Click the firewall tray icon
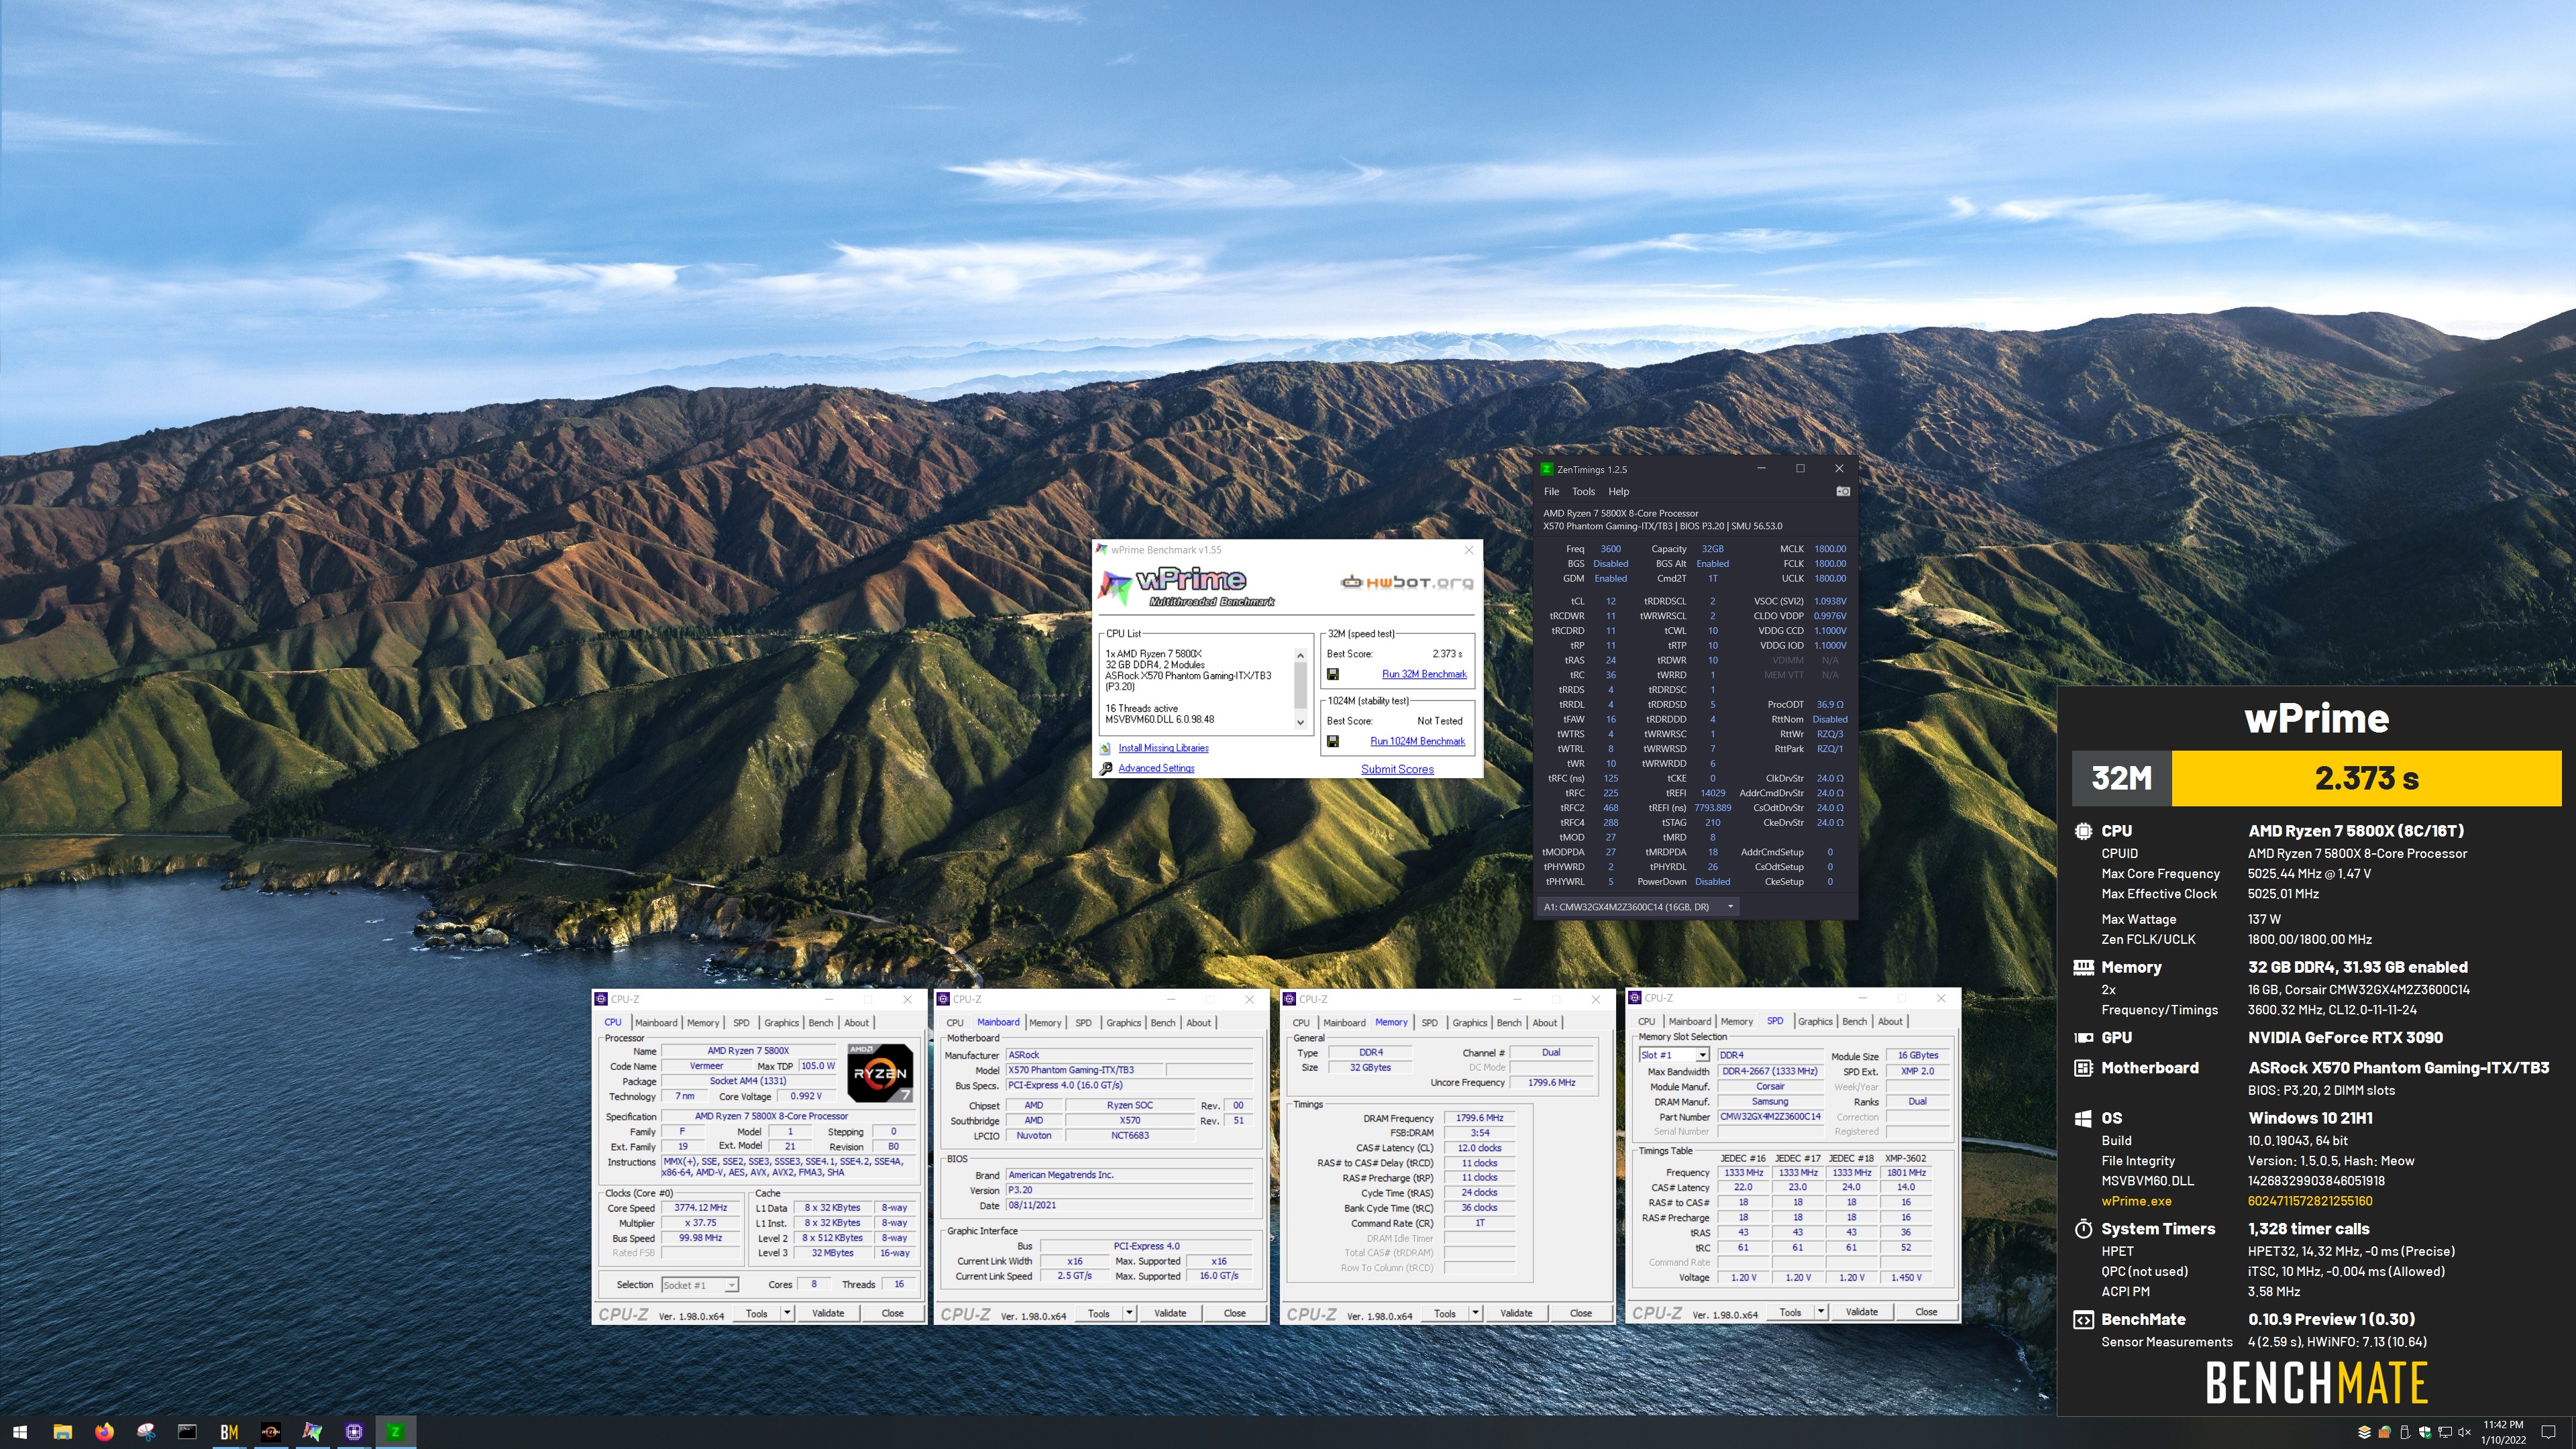 click(2385, 1432)
